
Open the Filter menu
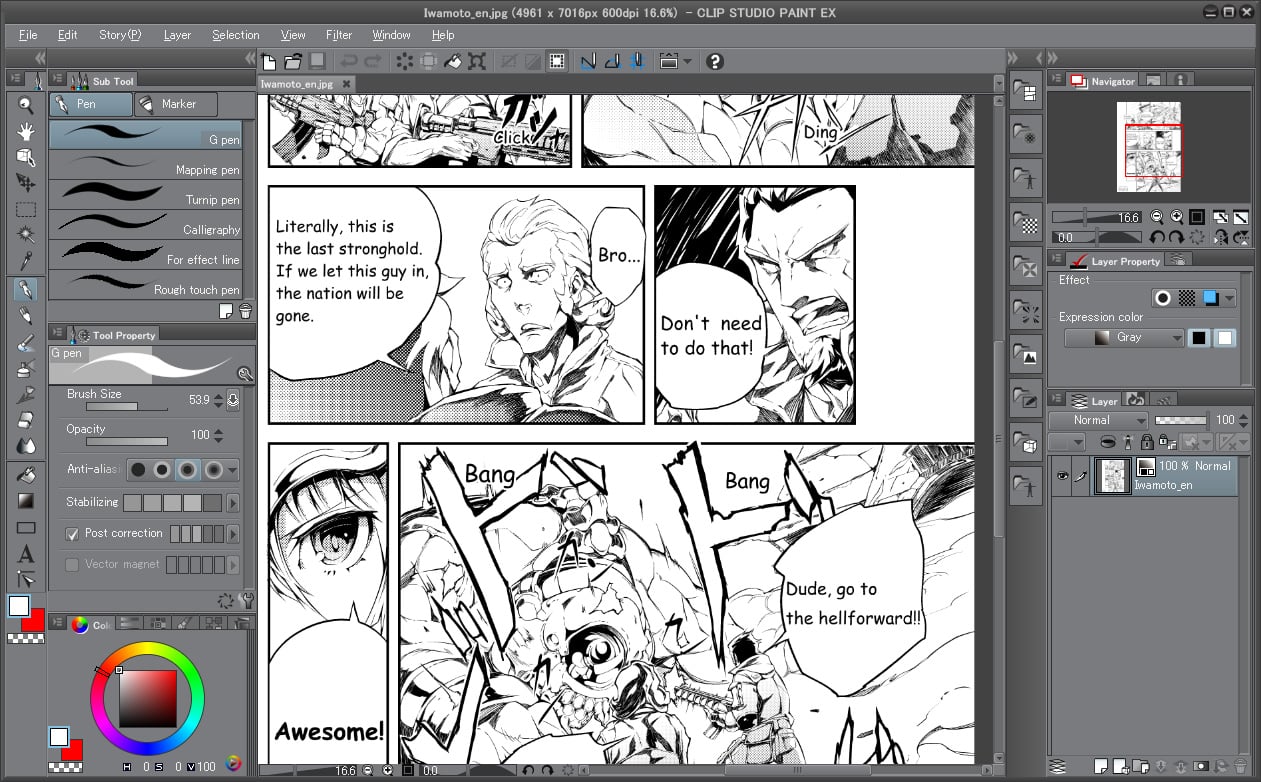pyautogui.click(x=339, y=35)
